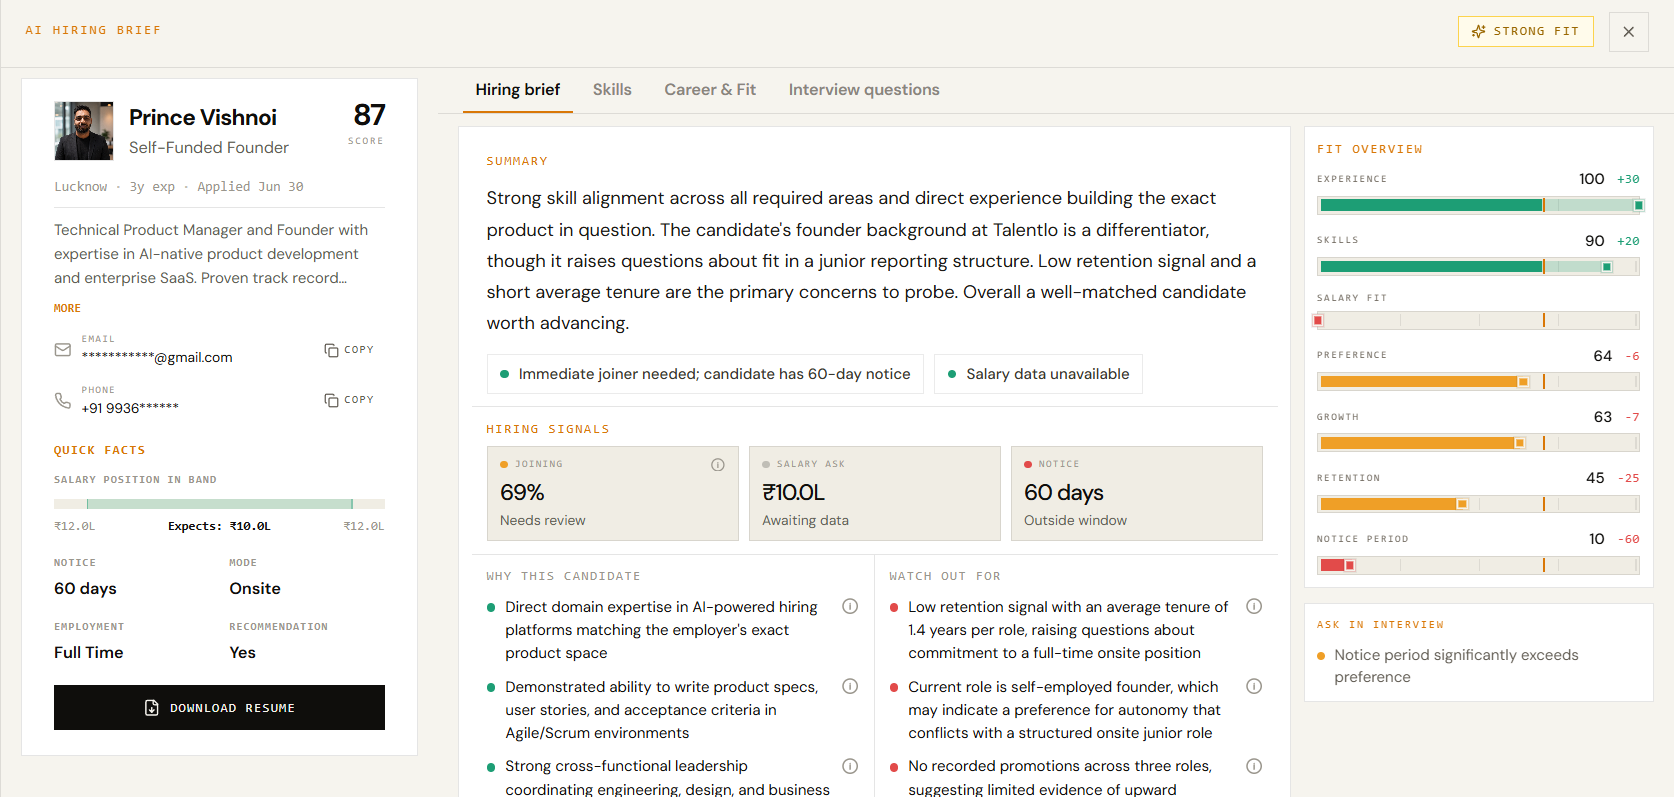Select the Notice 60 days signal card
This screenshot has height=797, width=1674.
coord(1136,493)
